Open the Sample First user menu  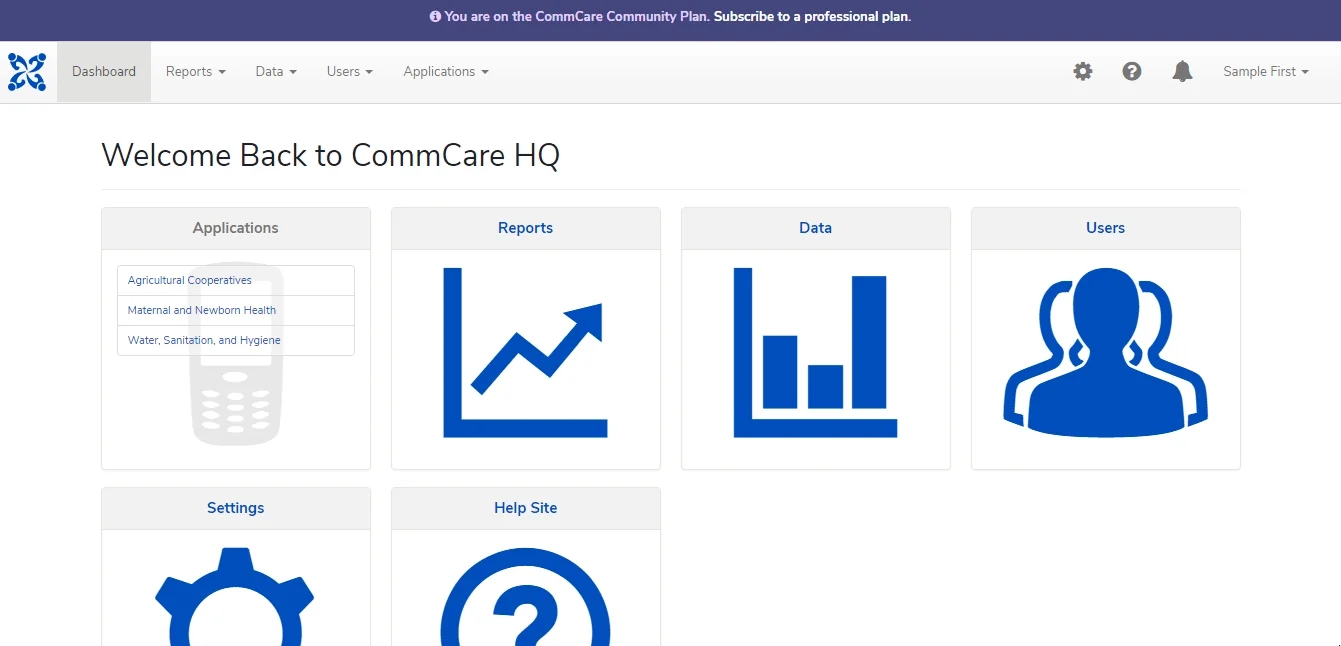(1266, 72)
